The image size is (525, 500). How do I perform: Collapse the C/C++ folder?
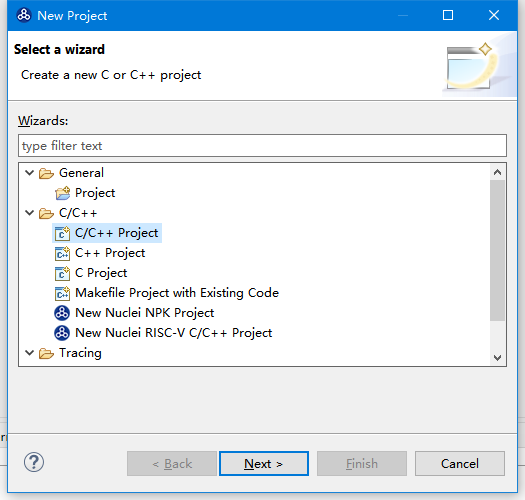point(30,213)
